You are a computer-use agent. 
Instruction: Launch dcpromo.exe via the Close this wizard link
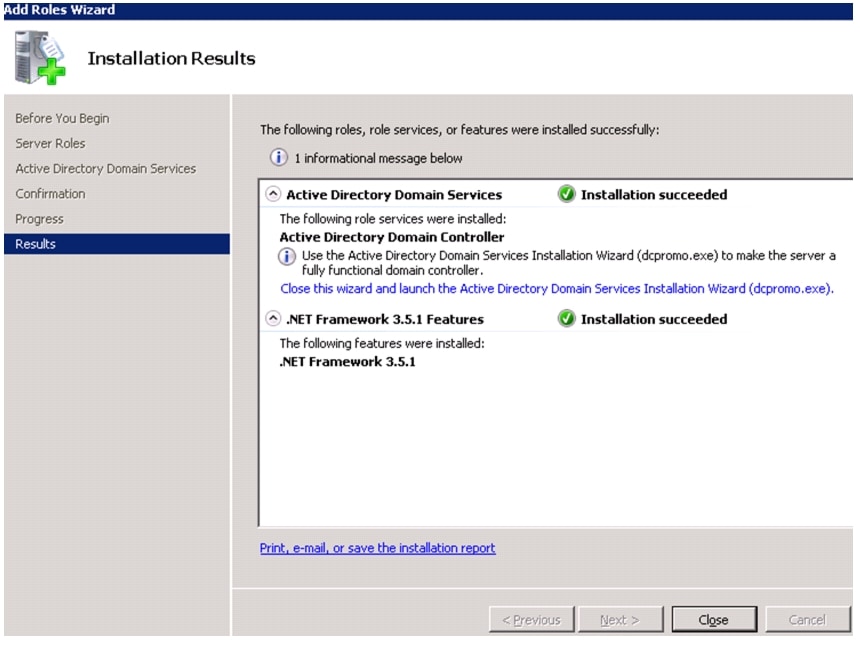557,289
